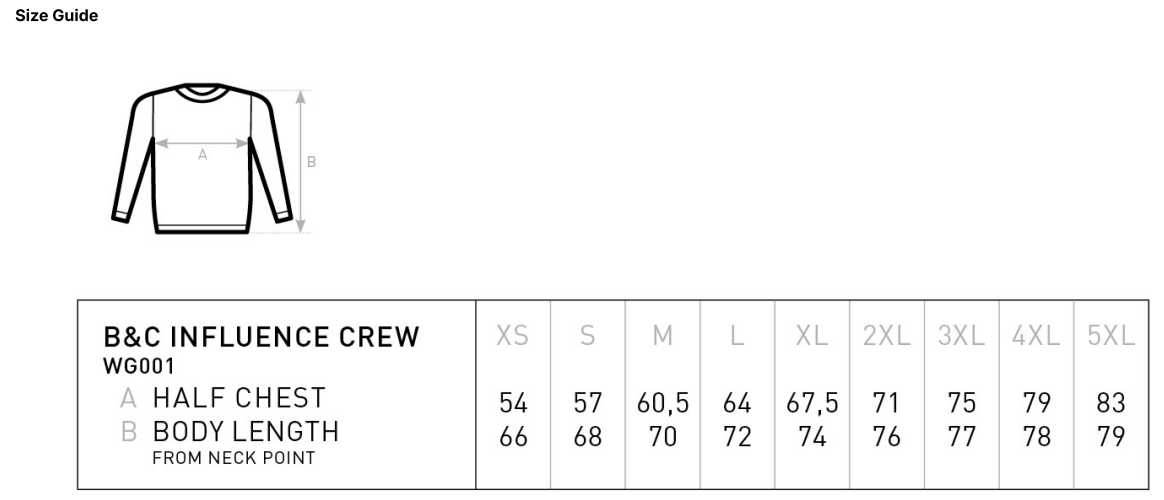The height and width of the screenshot is (500, 1164).
Task: Select the XL size column header
Action: 812,336
